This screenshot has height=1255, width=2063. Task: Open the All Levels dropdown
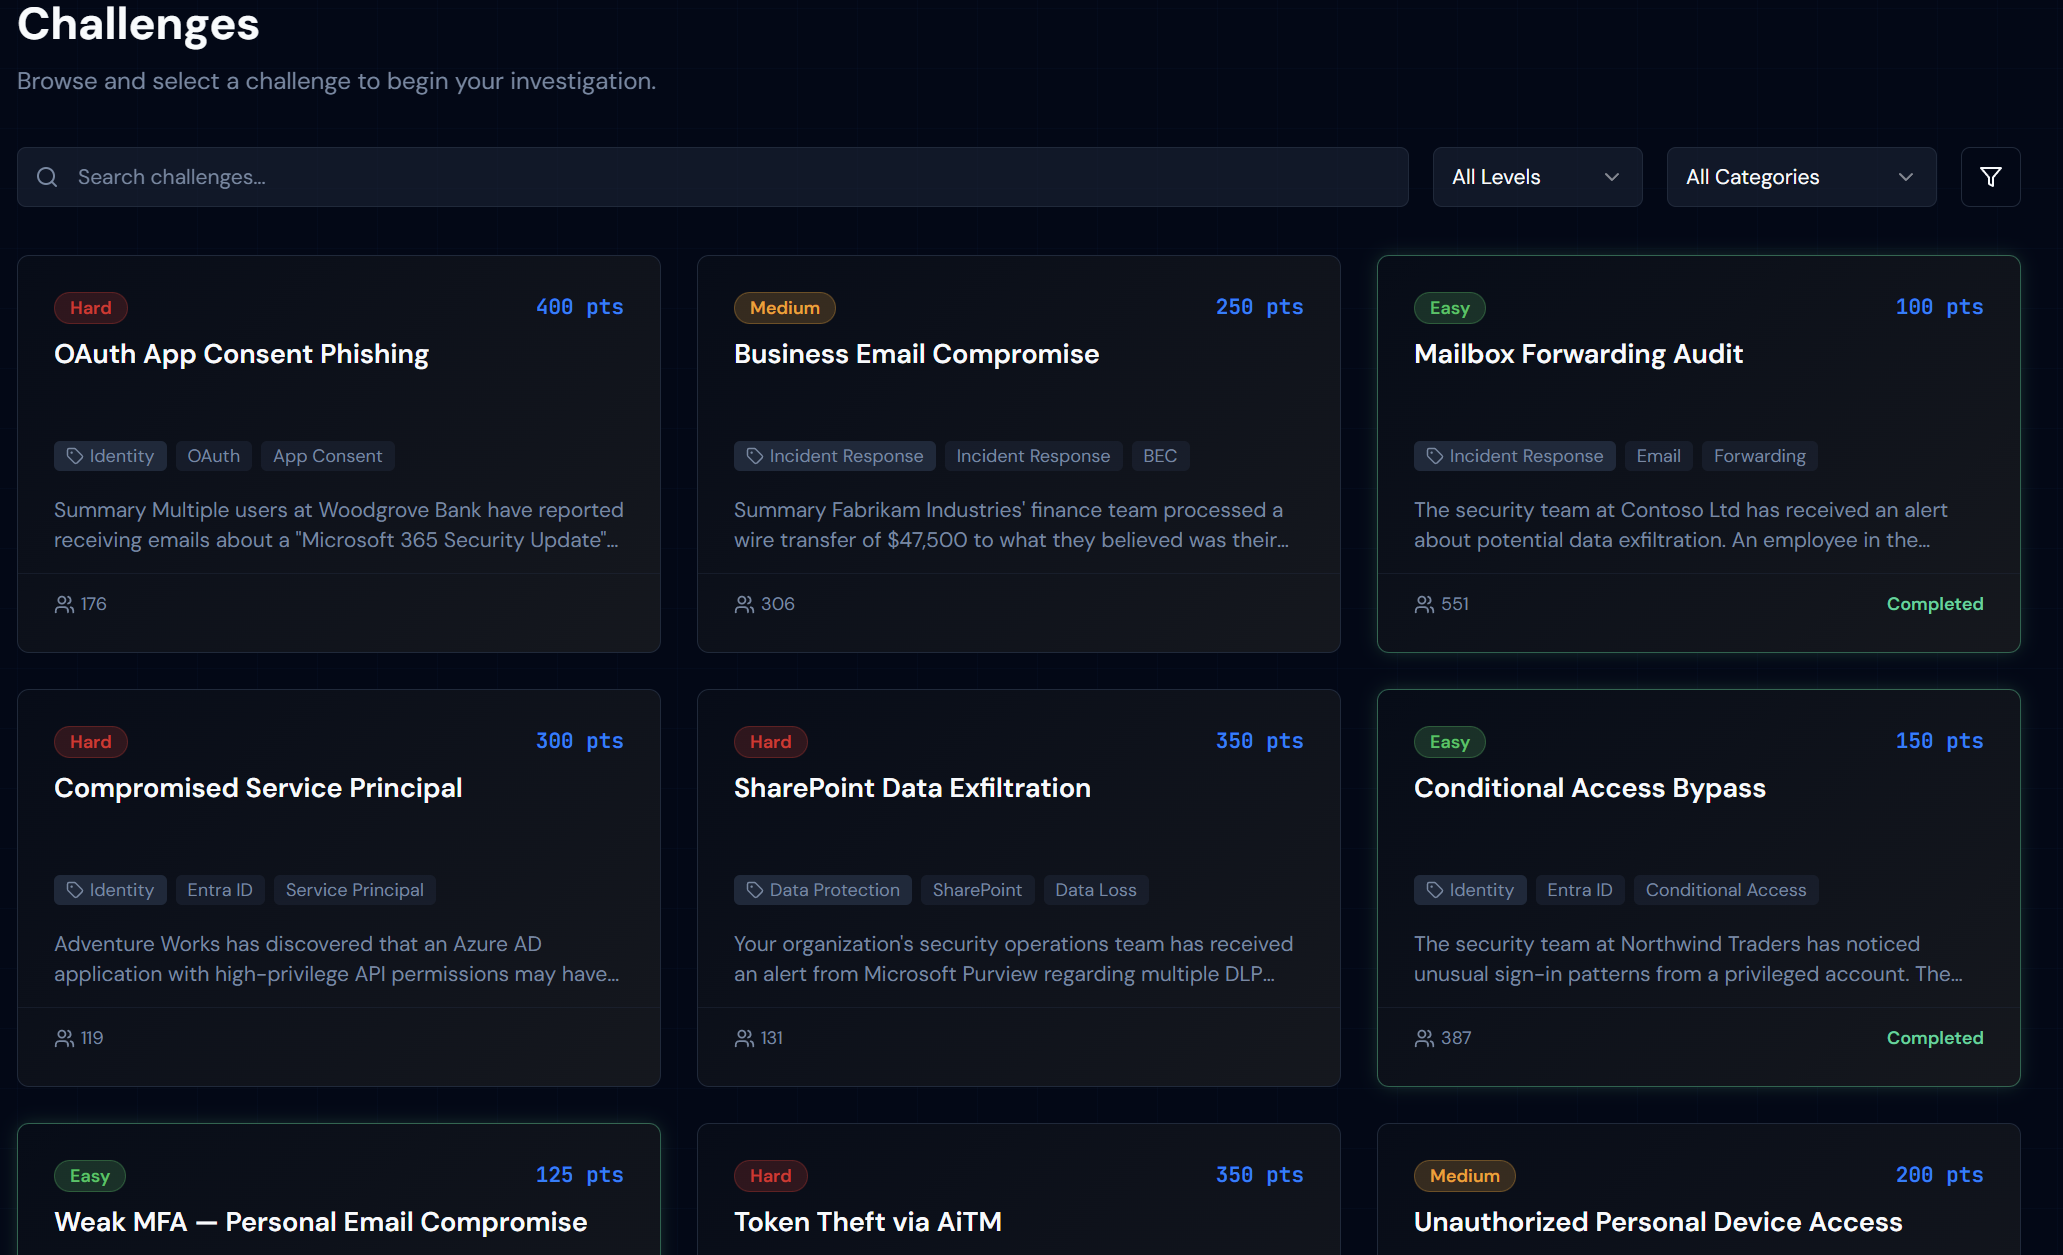[1536, 177]
